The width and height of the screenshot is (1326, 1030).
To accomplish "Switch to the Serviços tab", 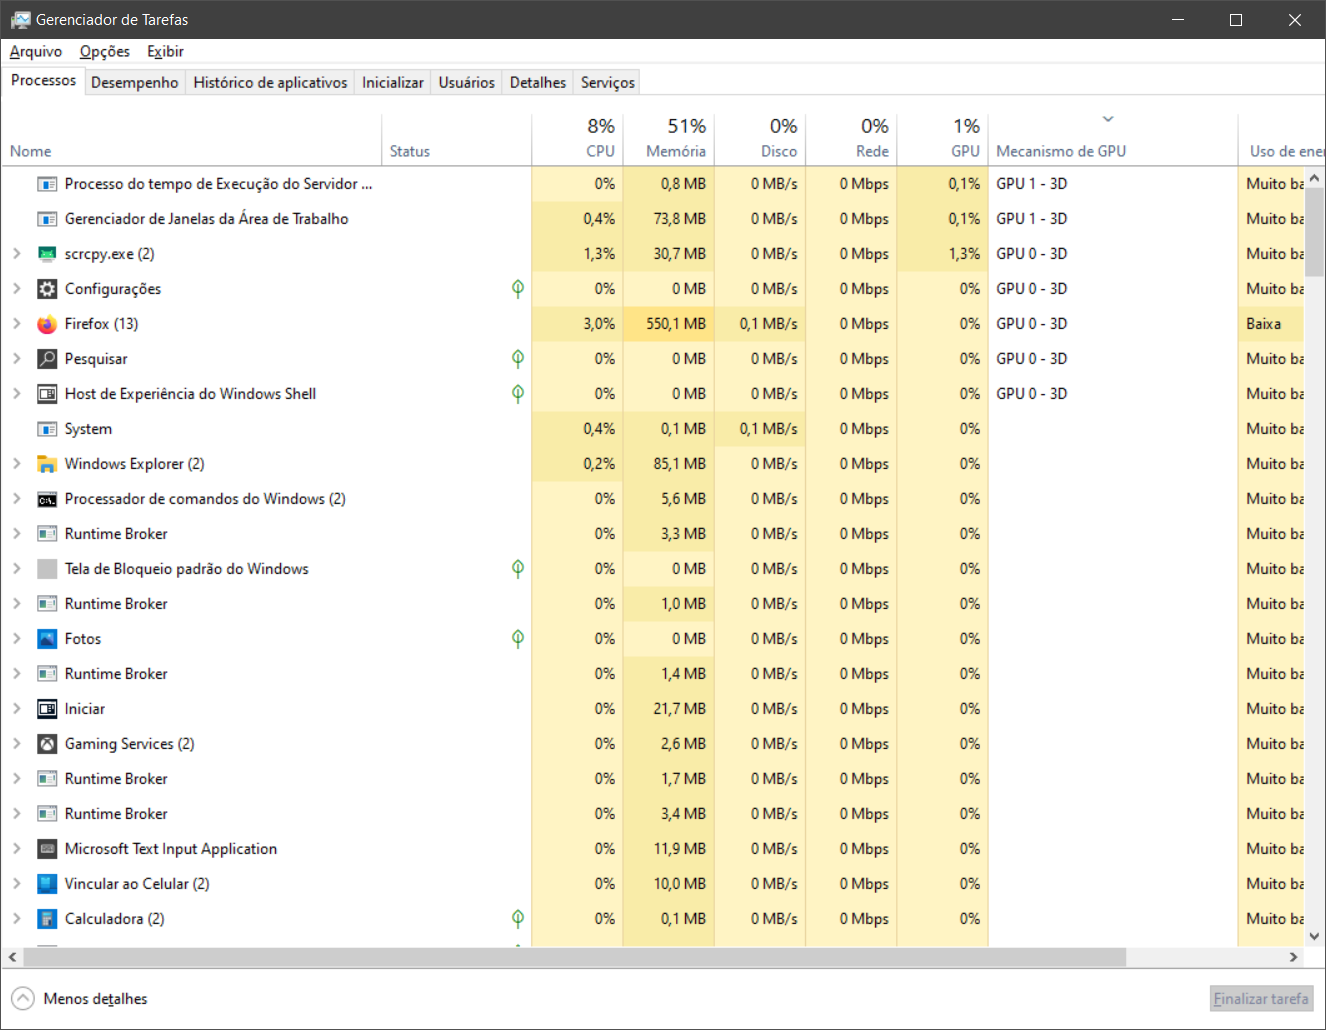I will tap(608, 83).
